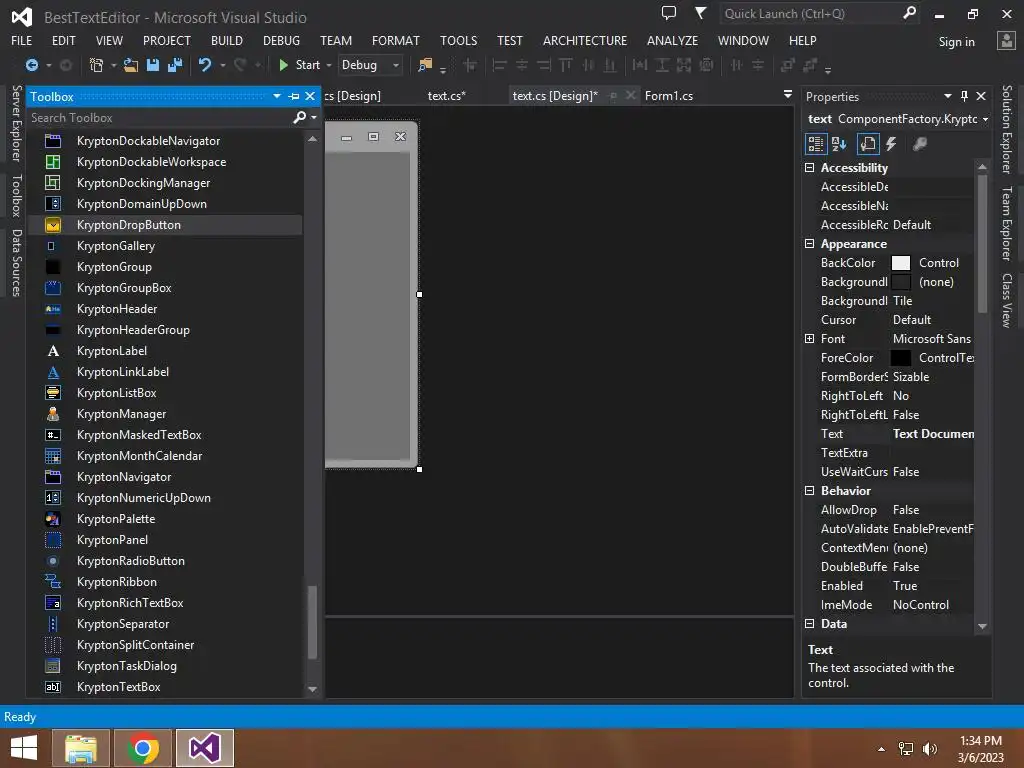Open the Properties object selector dropdown

[x=985, y=119]
